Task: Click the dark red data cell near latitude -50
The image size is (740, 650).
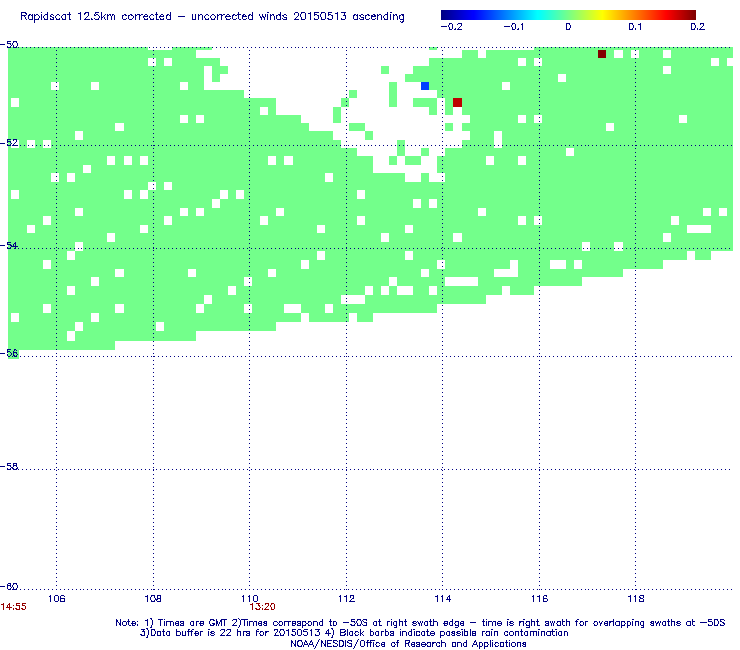Action: [602, 54]
